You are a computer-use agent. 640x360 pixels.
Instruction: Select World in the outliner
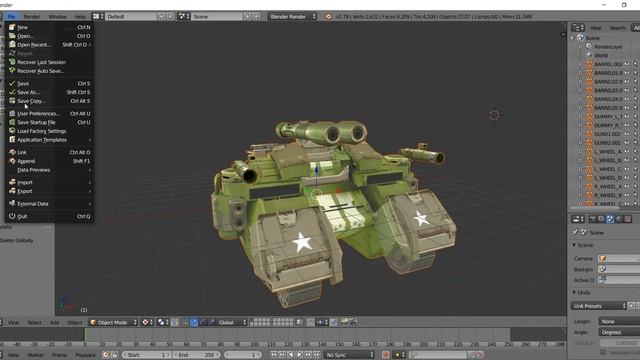click(601, 55)
